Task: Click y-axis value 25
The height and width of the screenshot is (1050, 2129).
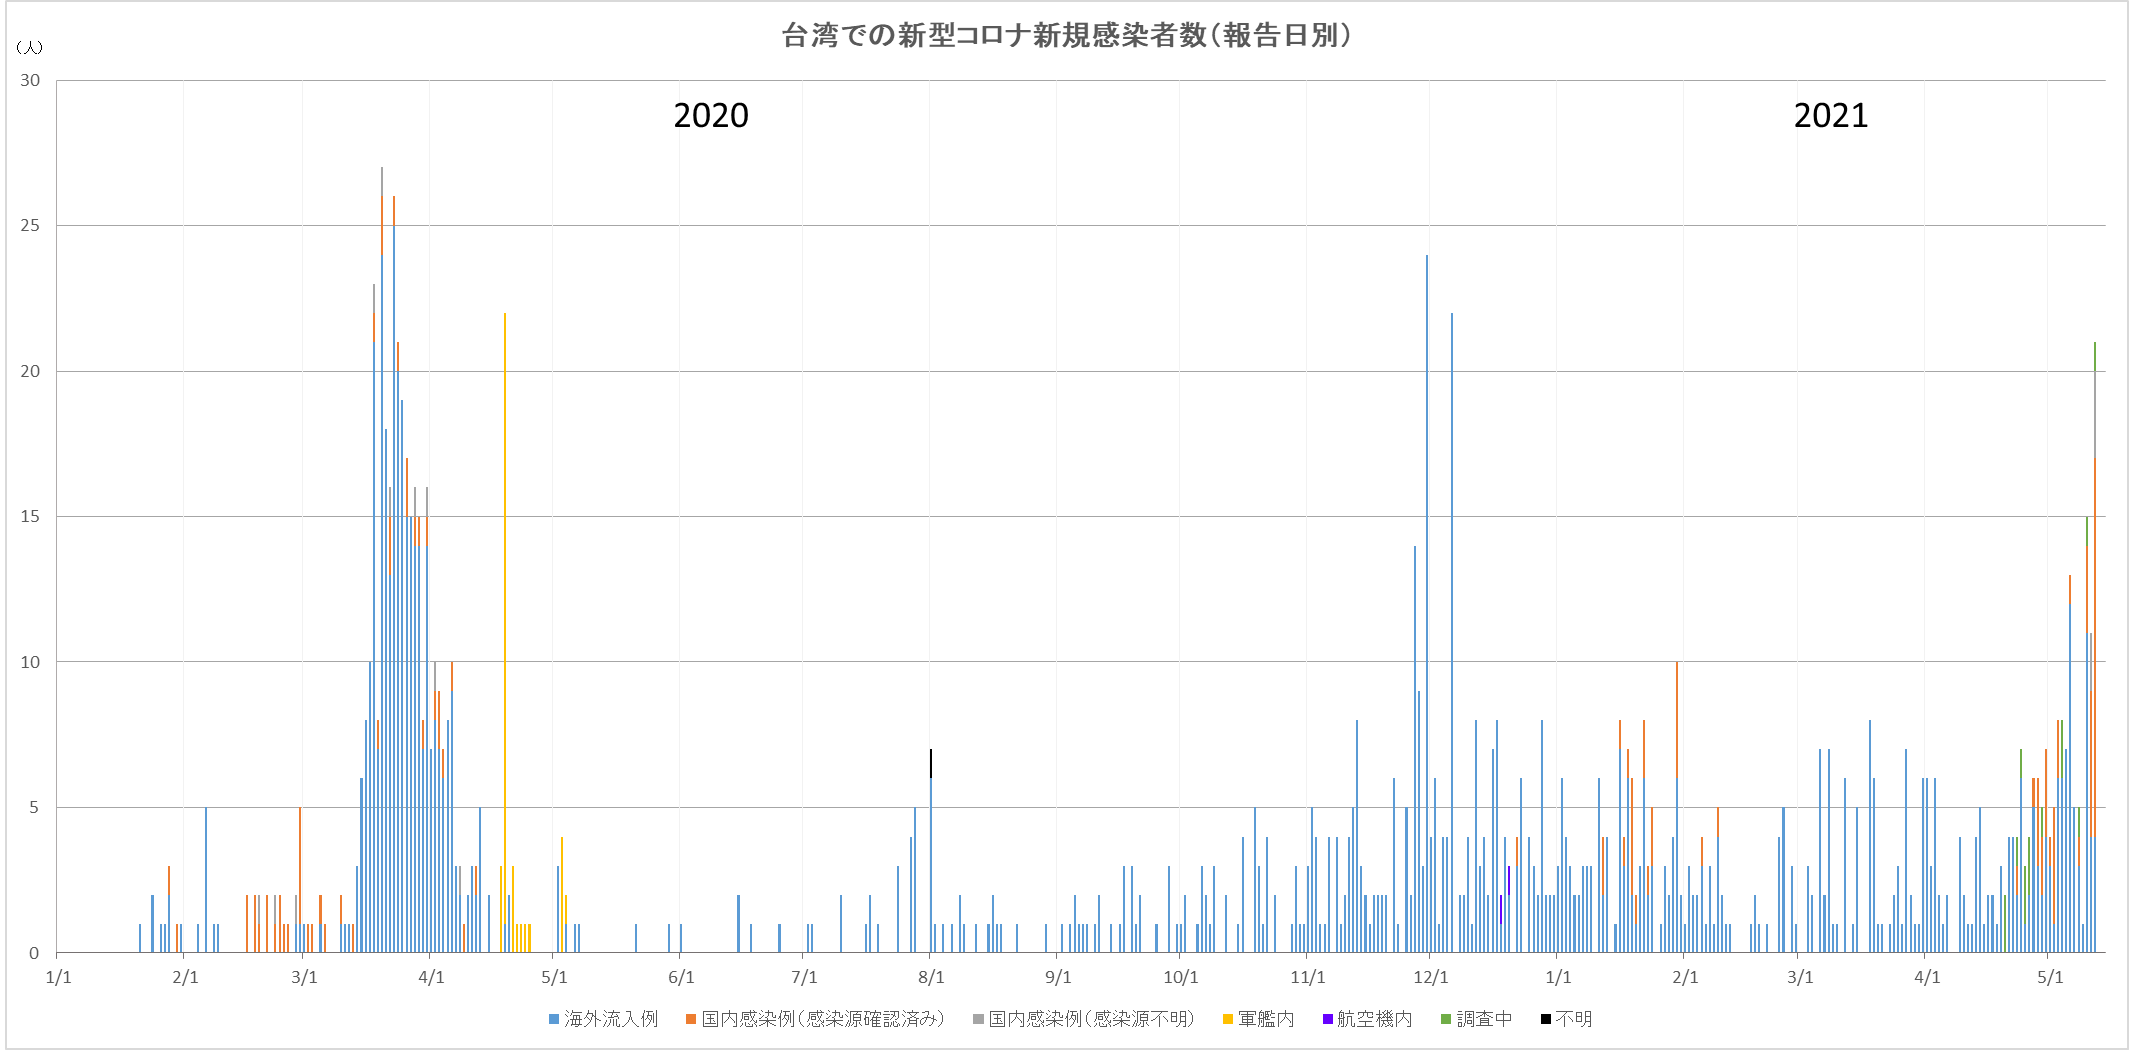Action: pos(31,226)
